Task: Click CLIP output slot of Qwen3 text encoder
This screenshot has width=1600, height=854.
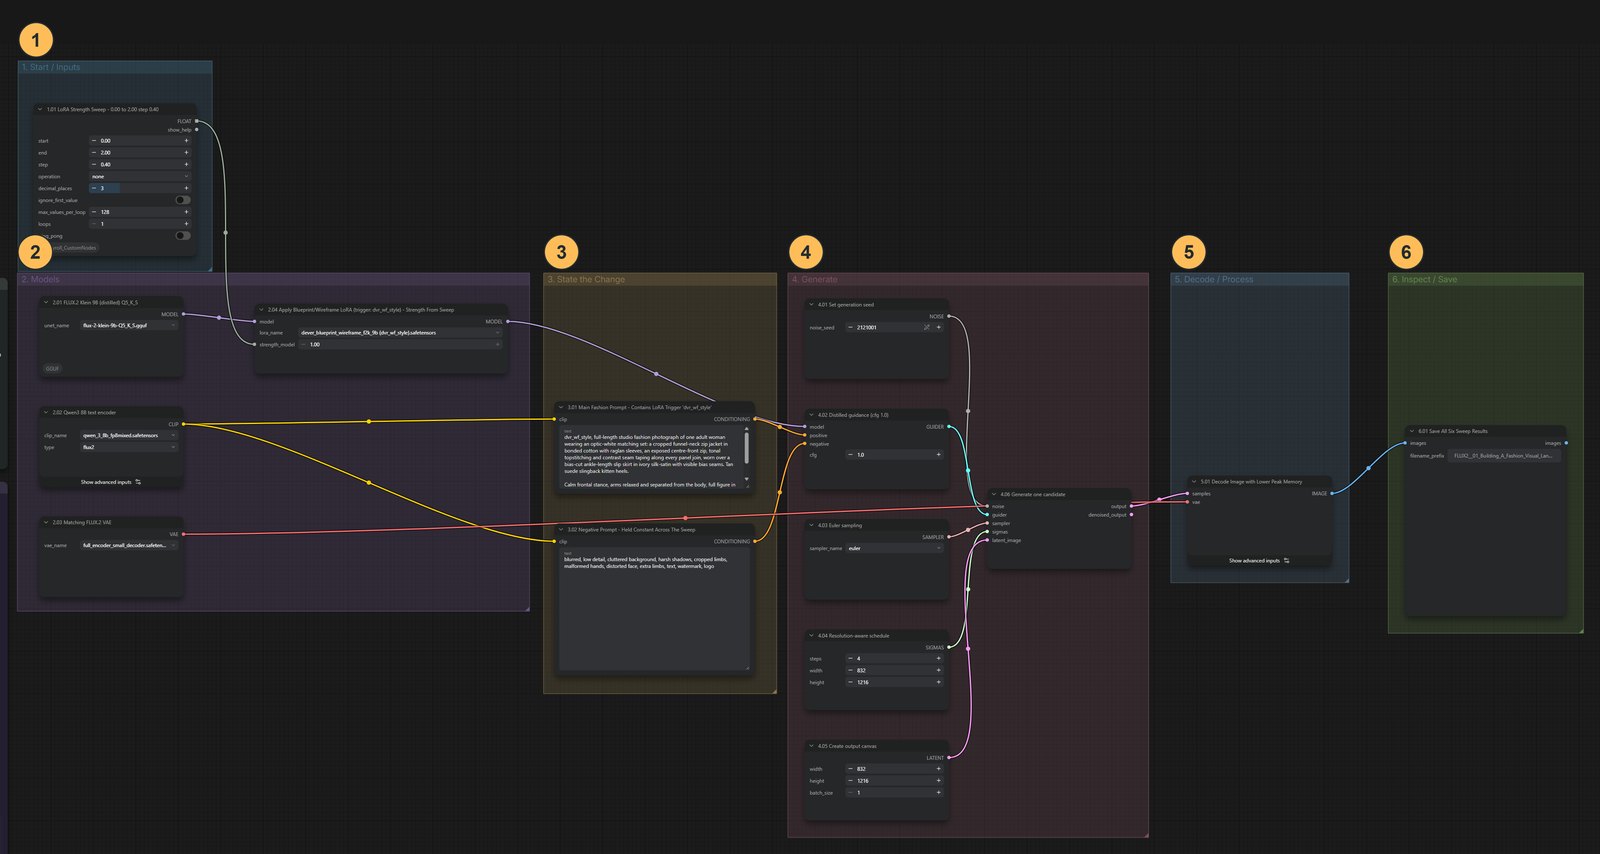Action: [183, 424]
